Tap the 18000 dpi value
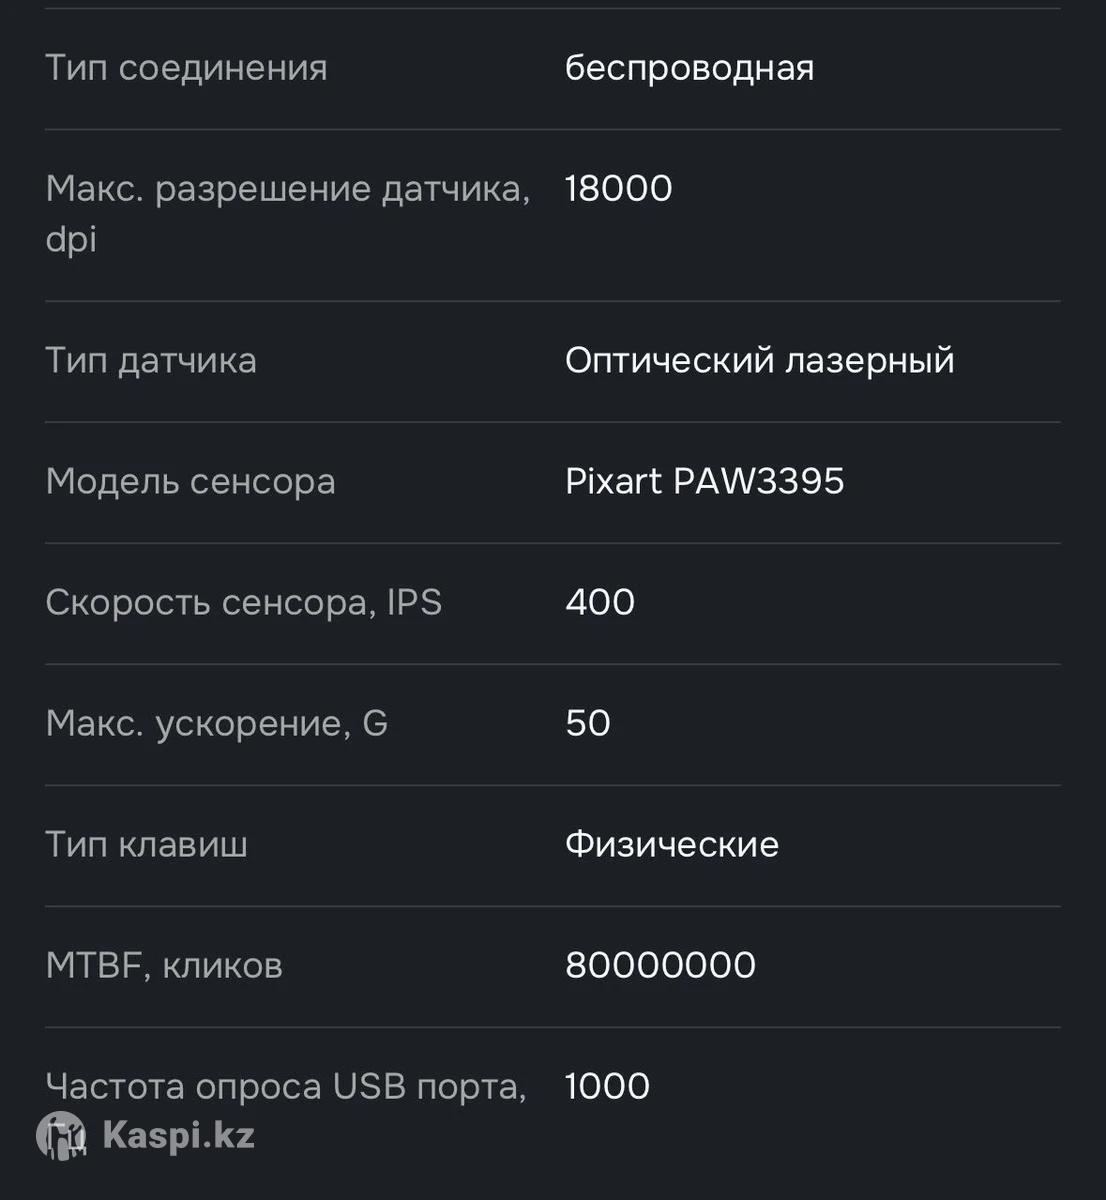1106x1200 pixels. click(618, 188)
